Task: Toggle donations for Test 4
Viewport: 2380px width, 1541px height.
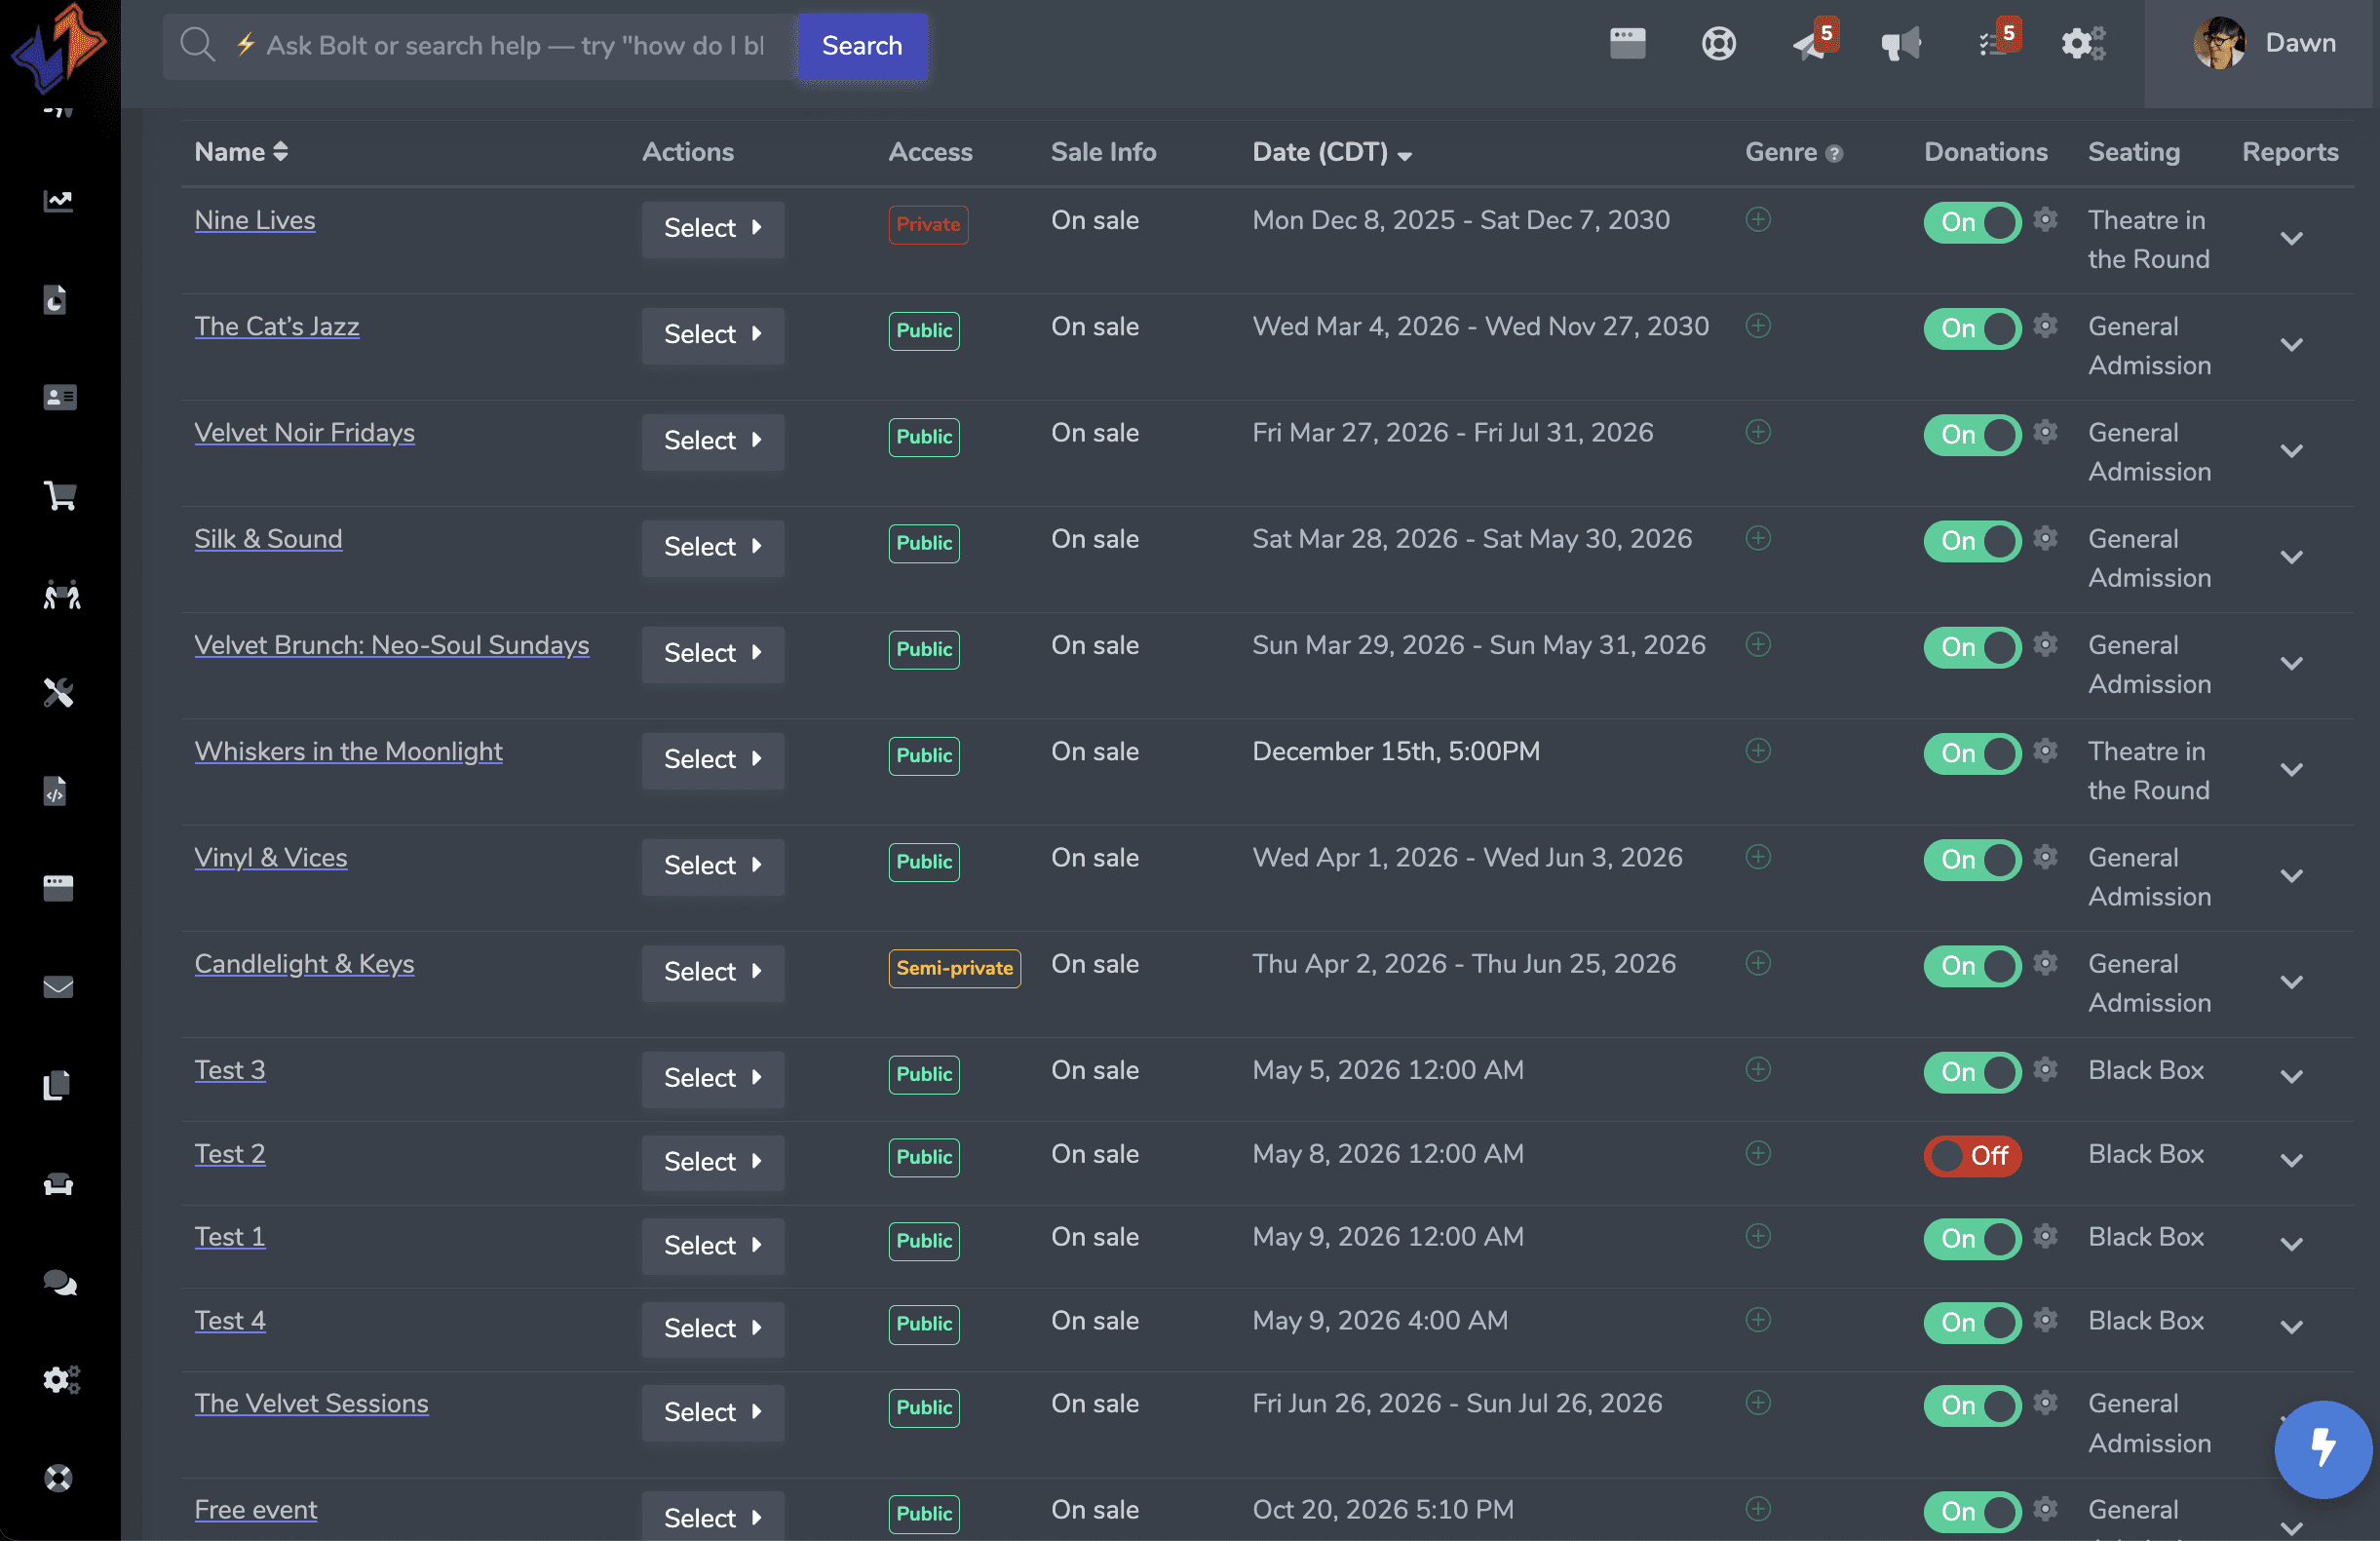Action: (1972, 1323)
